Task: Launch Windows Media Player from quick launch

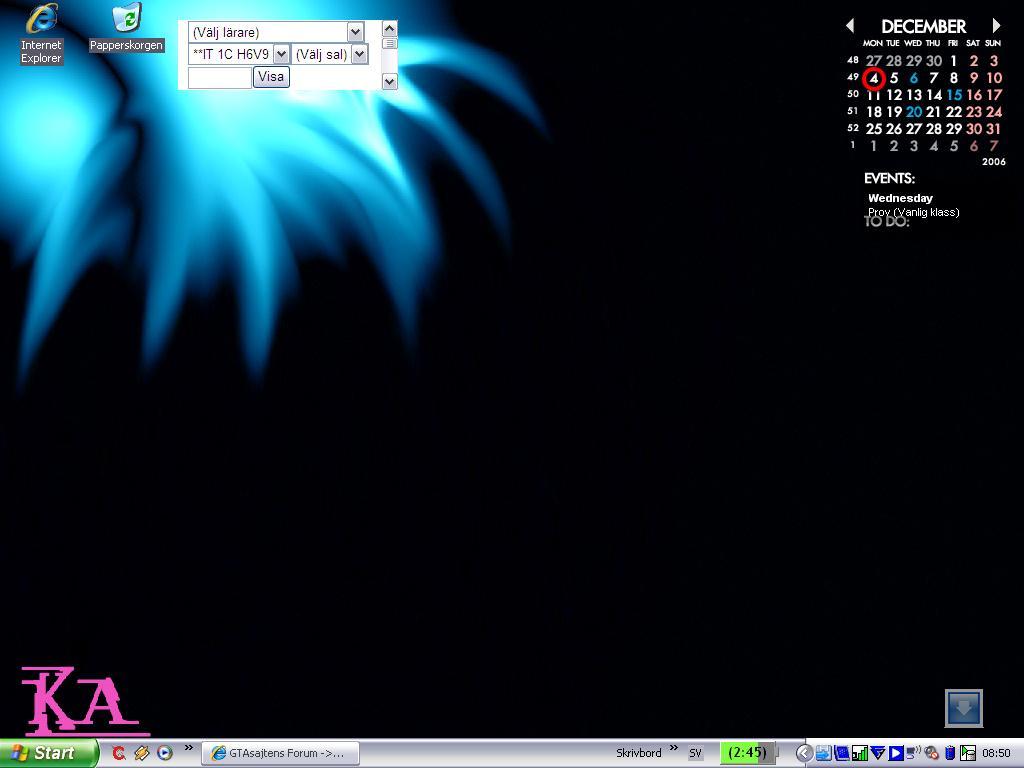Action: 165,753
